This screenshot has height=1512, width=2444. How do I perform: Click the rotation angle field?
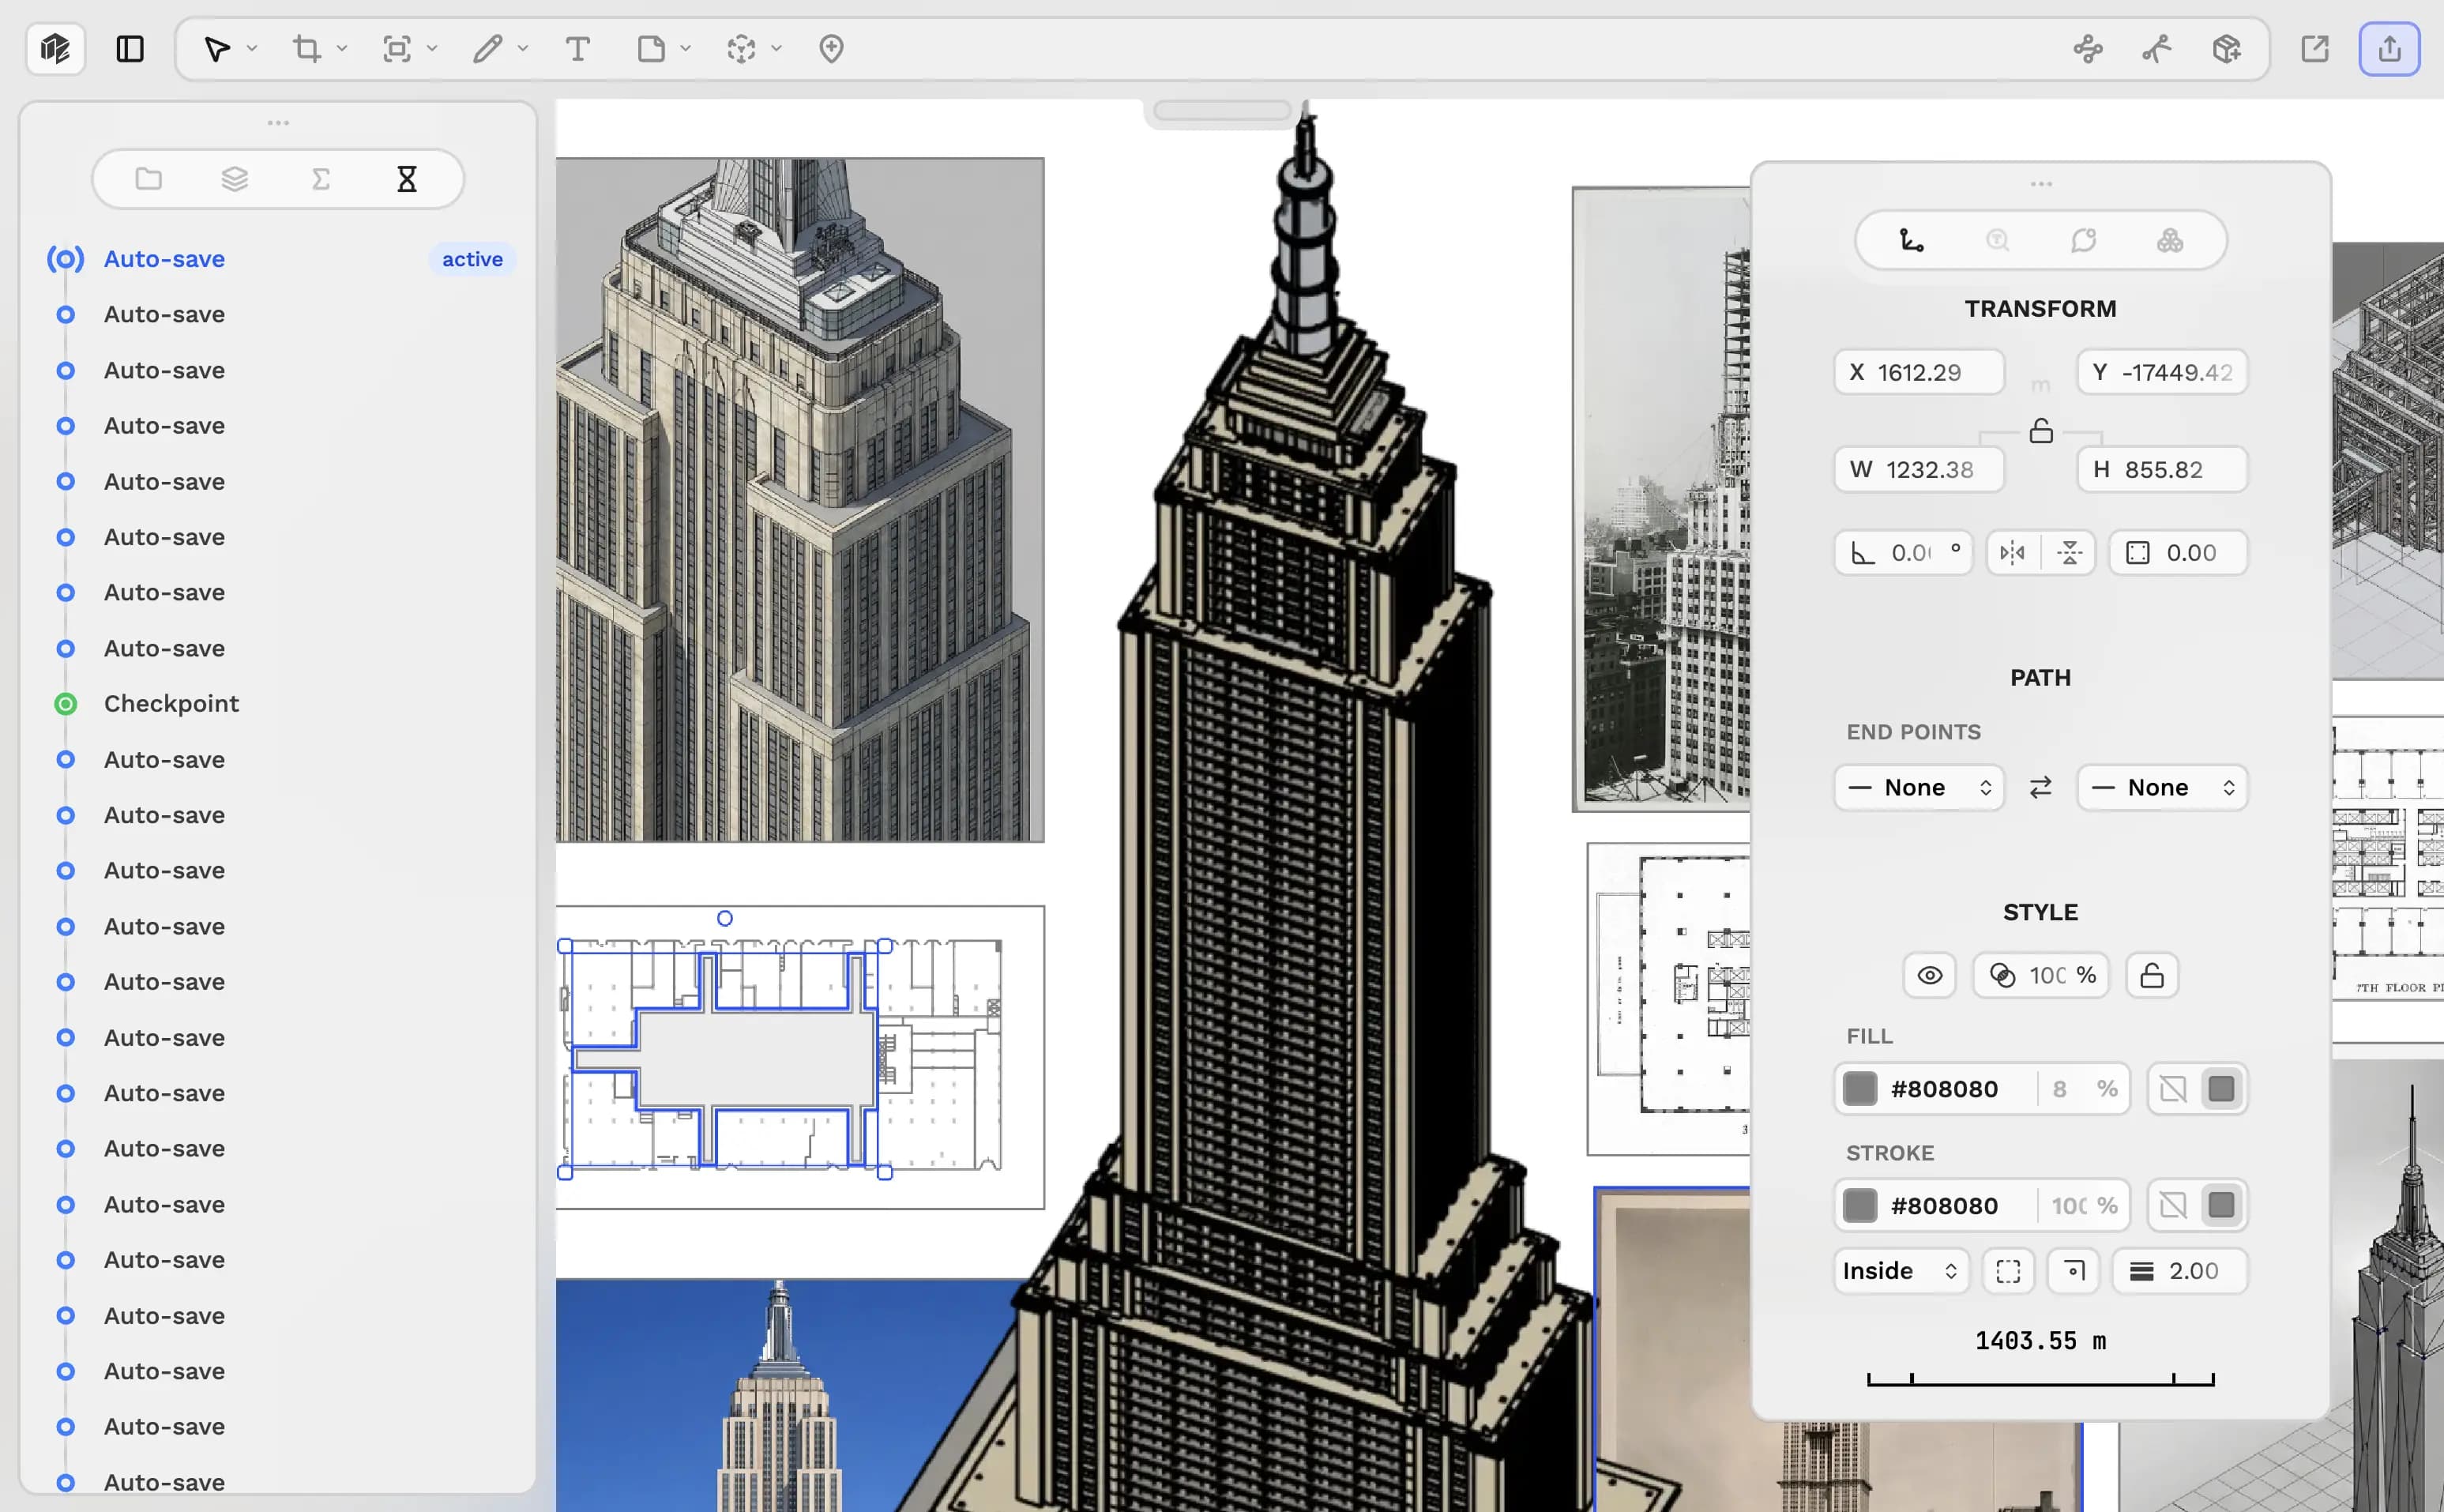click(1903, 553)
